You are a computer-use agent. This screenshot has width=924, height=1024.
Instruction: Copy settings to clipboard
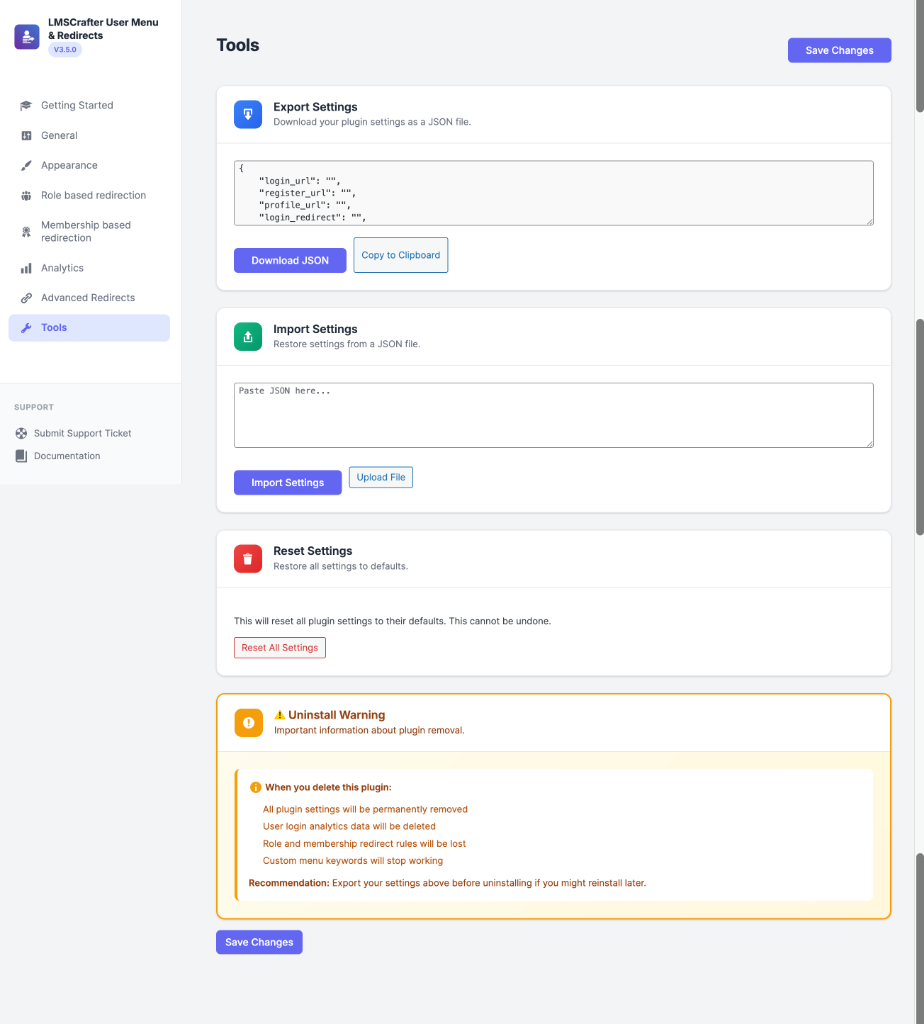pyautogui.click(x=400, y=255)
